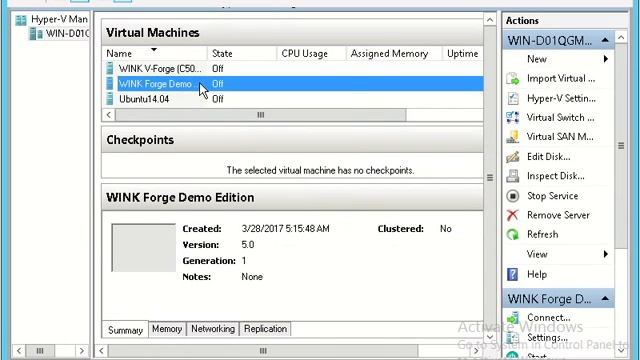Image resolution: width=640 pixels, height=360 pixels.
Task: Click the Virtual Switch Manager icon
Action: 513,118
